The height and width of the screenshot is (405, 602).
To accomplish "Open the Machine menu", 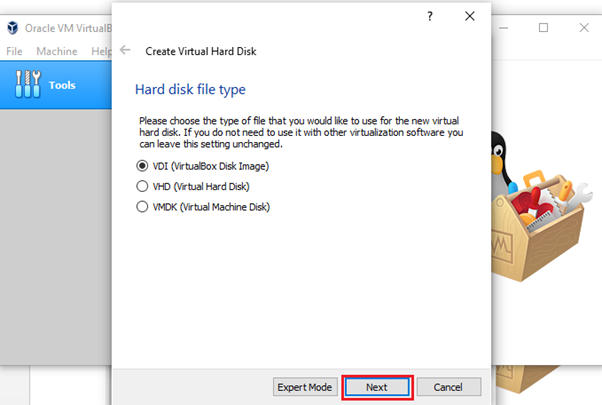I will [x=56, y=51].
